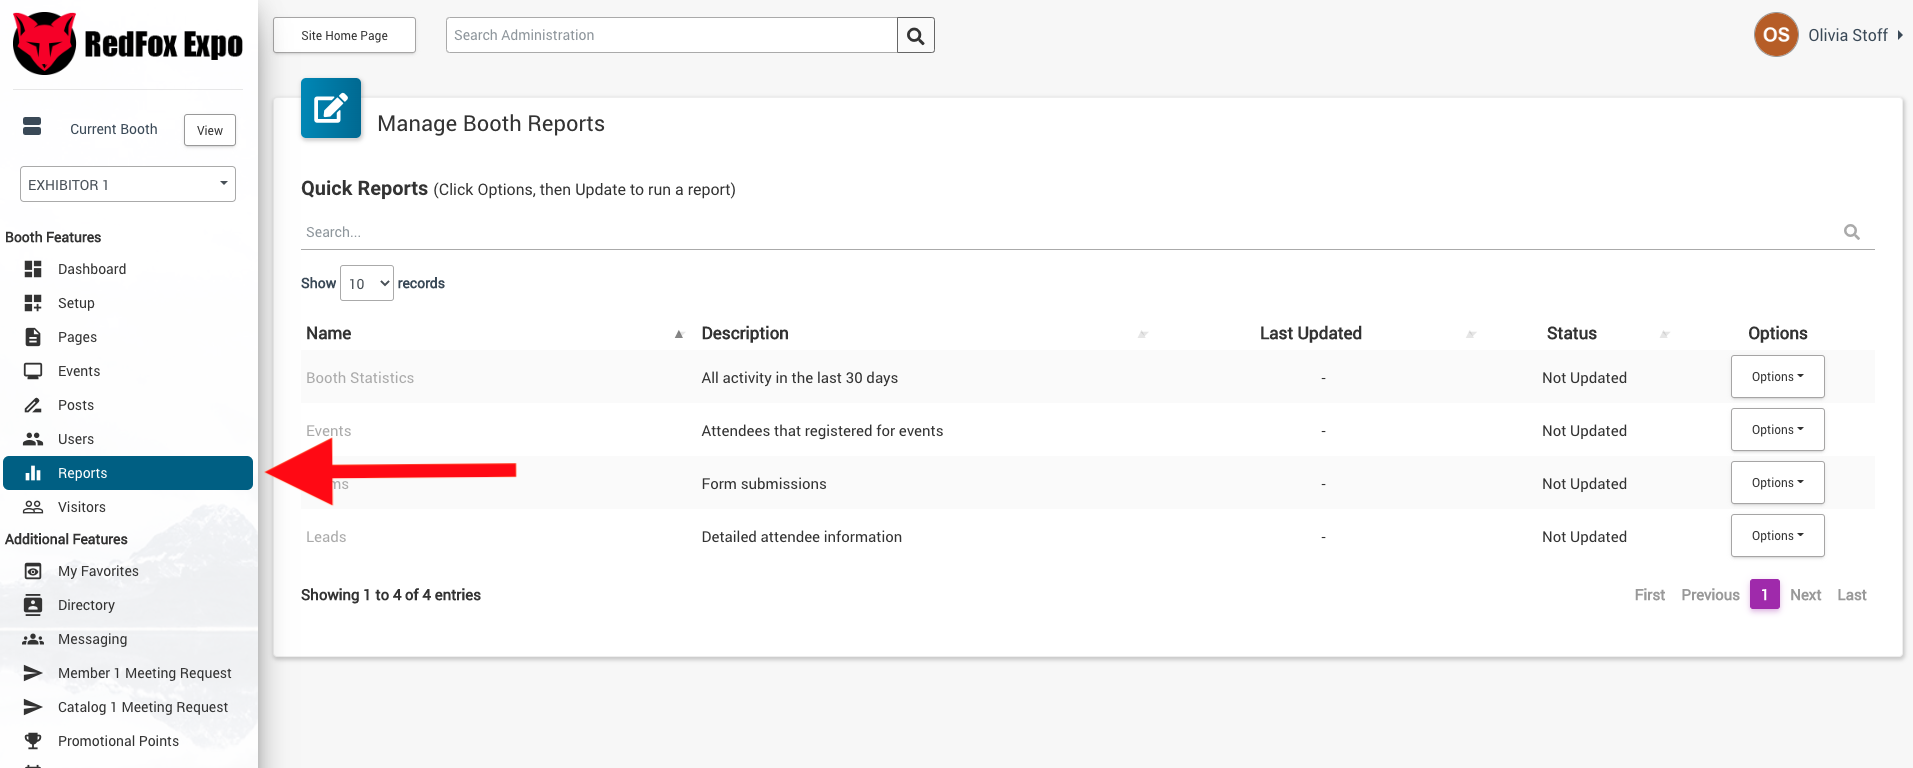Open the Show records count dropdown
Viewport: 1913px width, 768px height.
pyautogui.click(x=367, y=283)
